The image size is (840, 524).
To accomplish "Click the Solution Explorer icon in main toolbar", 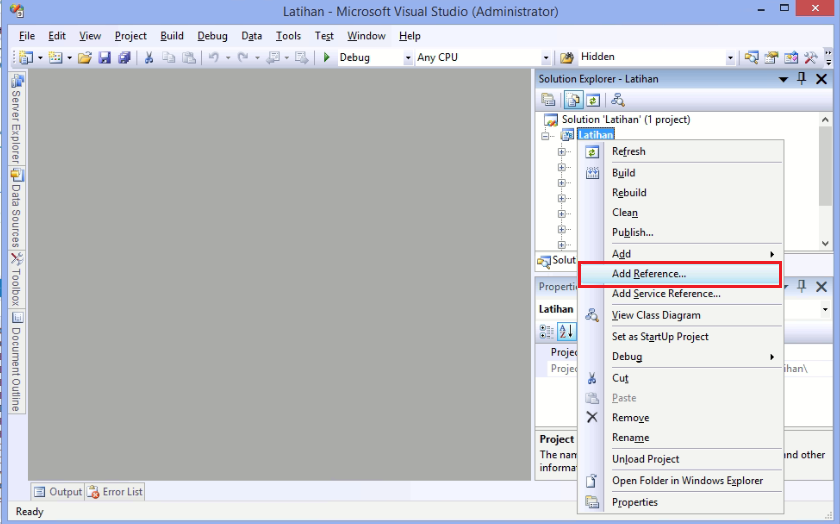I will 752,57.
